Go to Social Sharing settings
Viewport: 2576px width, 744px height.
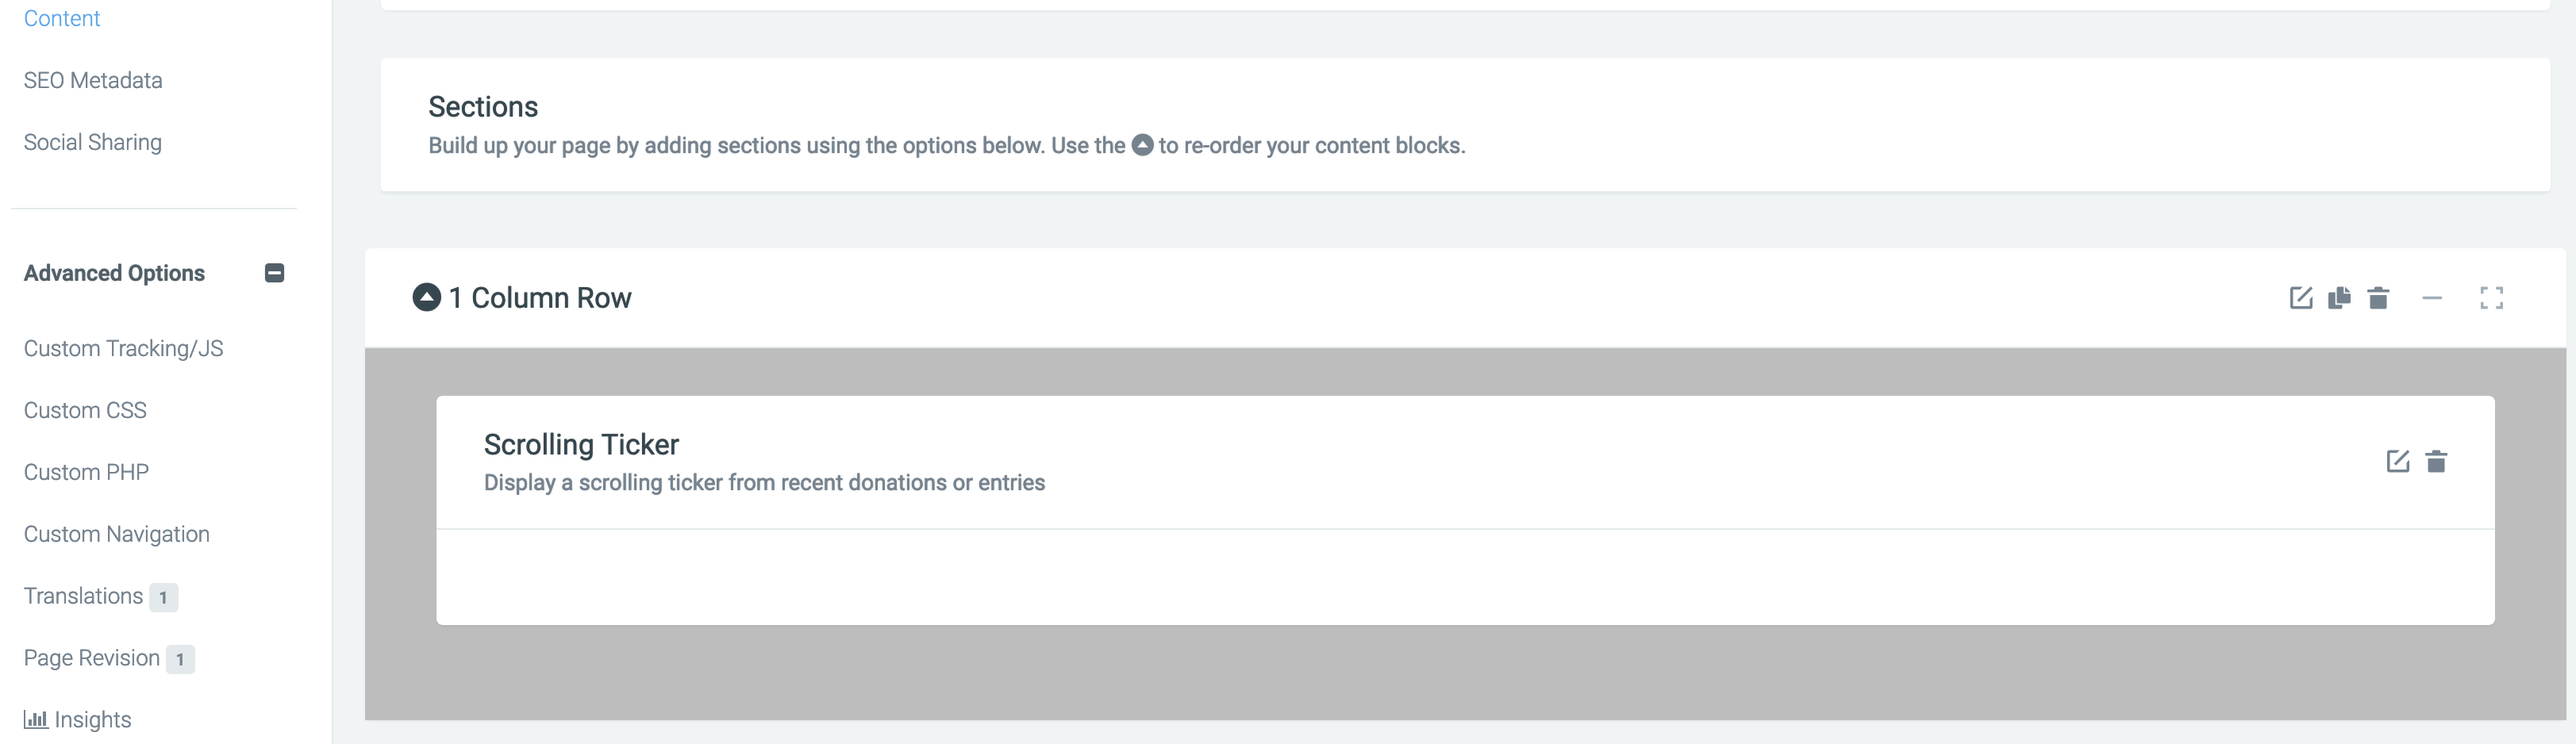[x=93, y=142]
